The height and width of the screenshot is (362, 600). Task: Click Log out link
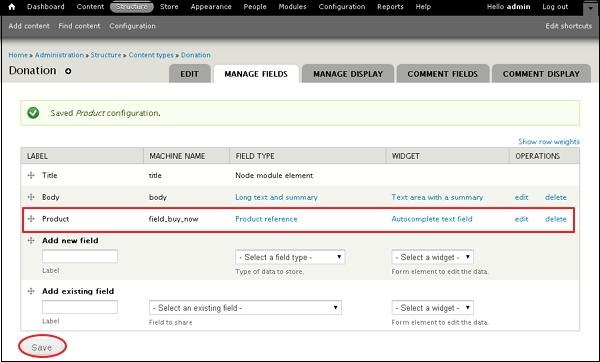[555, 7]
